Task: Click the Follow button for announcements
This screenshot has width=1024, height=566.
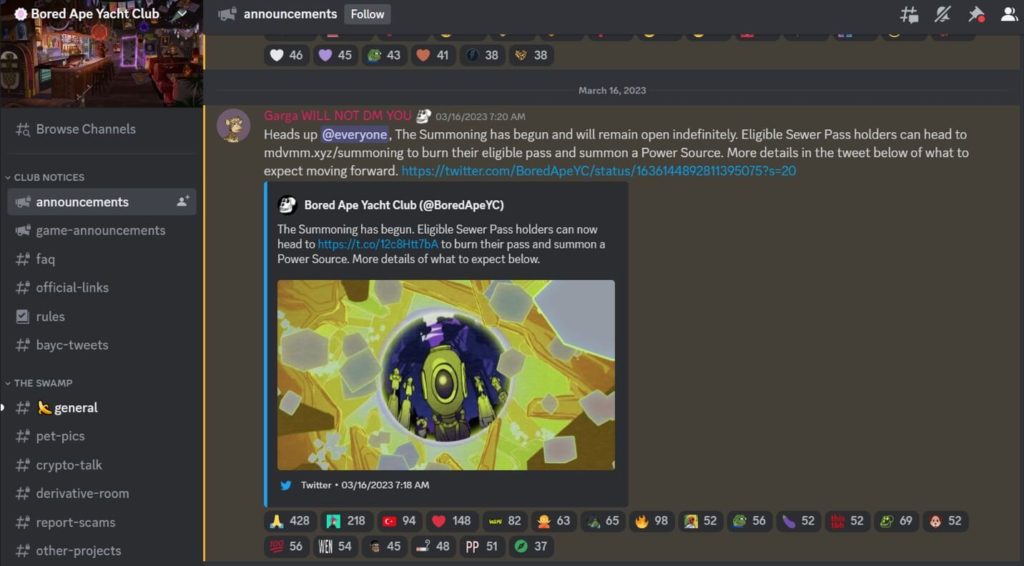Action: 367,14
